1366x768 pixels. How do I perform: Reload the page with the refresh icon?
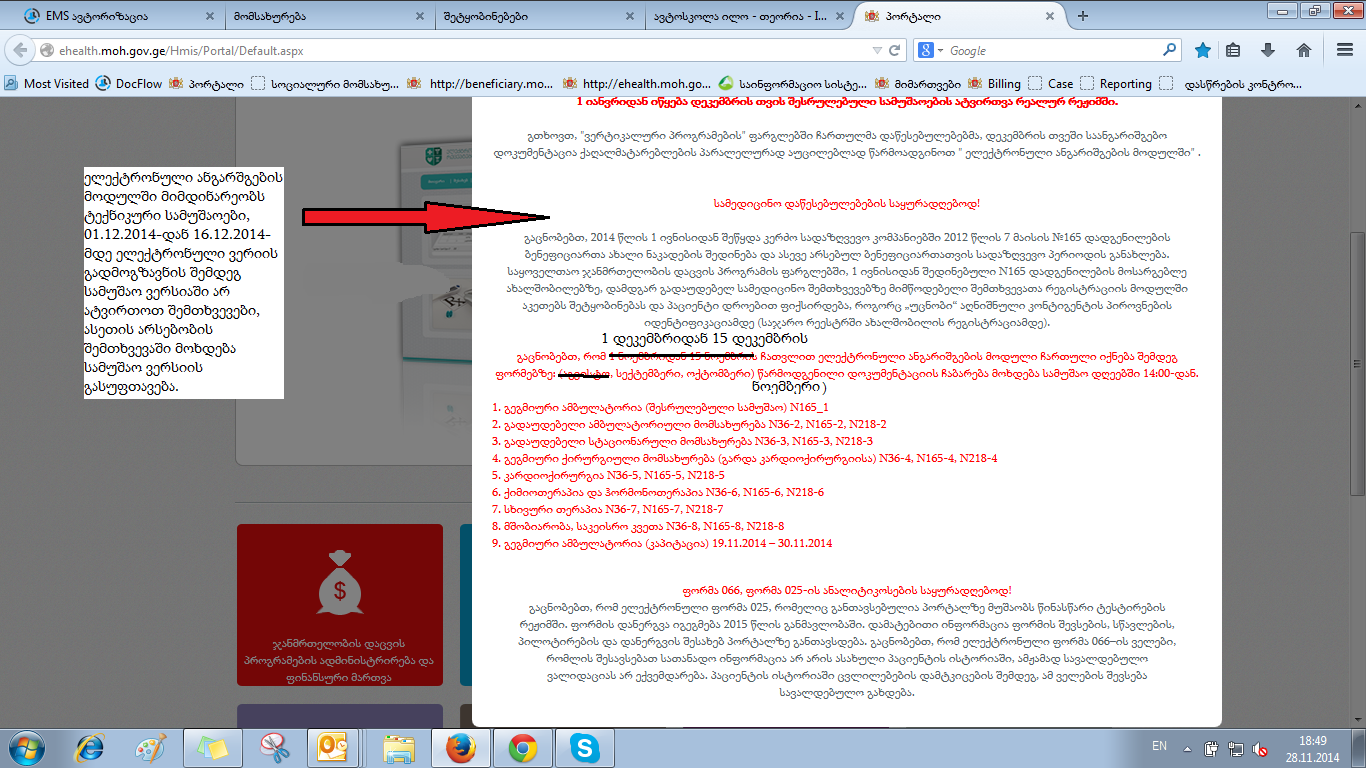point(894,50)
